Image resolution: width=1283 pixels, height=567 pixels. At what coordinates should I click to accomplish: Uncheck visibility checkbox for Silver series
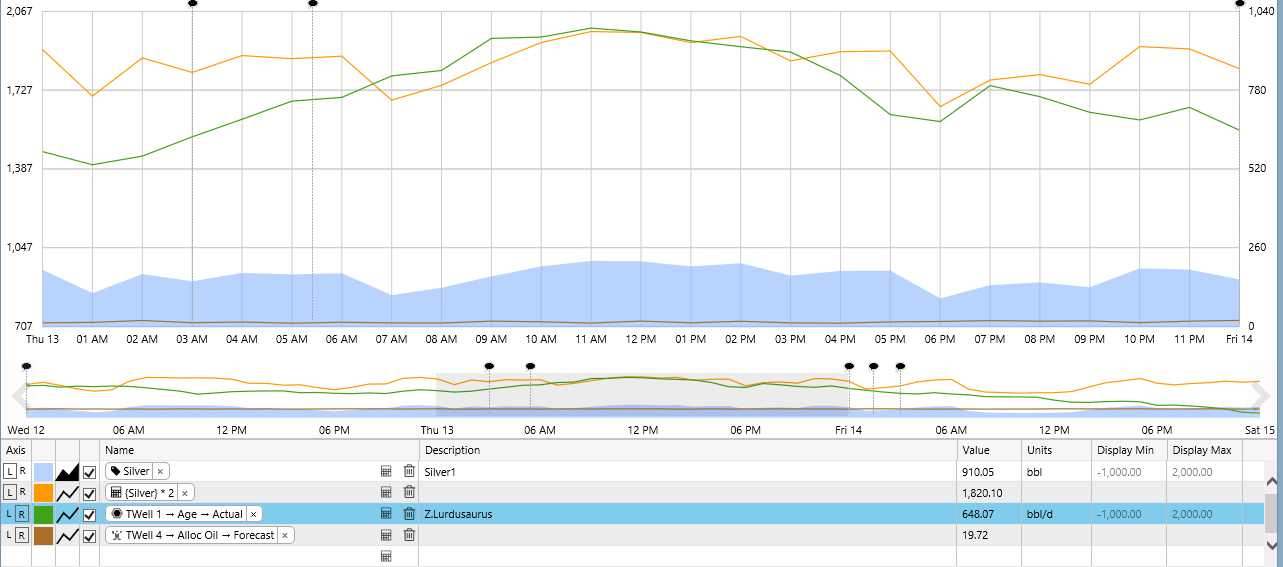90,471
